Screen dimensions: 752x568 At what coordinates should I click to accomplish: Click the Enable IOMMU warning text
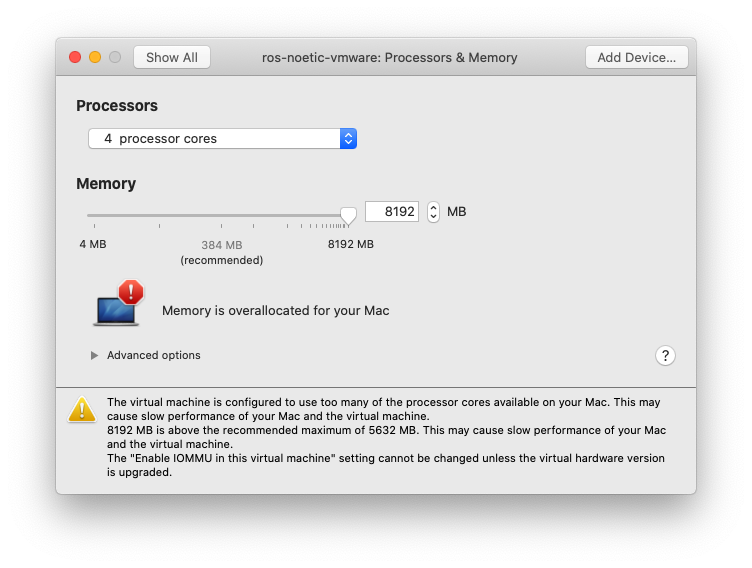coord(386,465)
